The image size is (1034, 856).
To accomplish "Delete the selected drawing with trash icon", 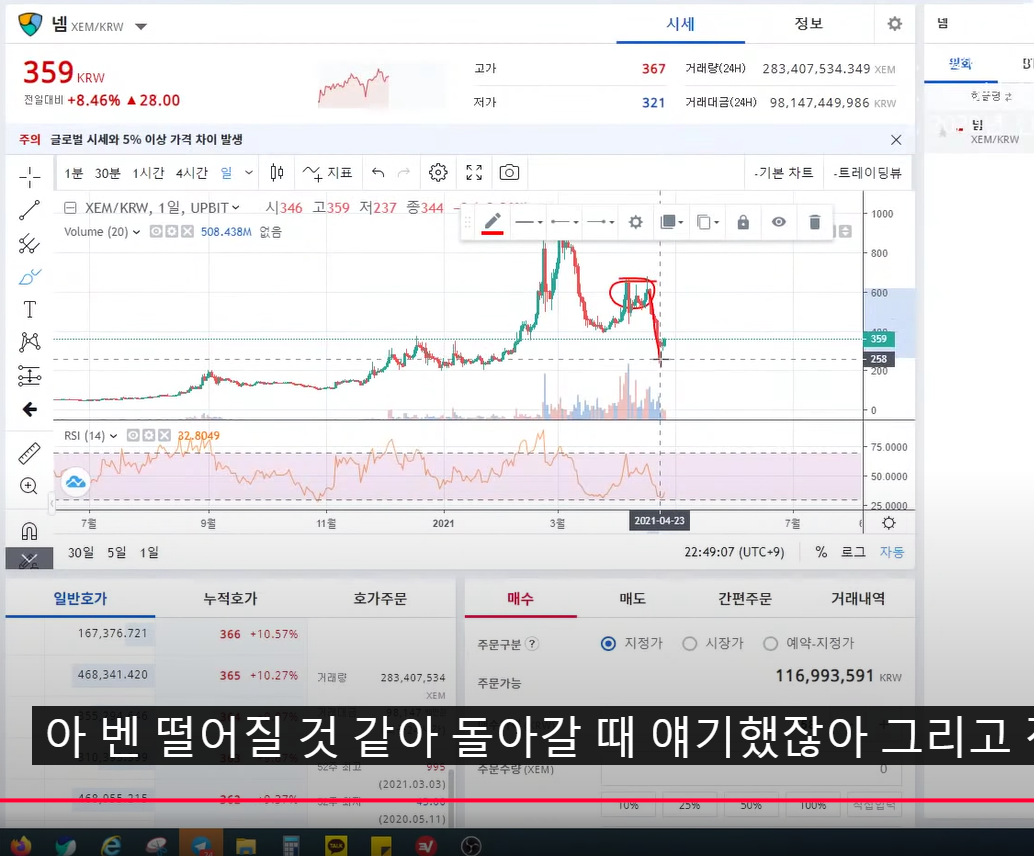I will click(814, 222).
